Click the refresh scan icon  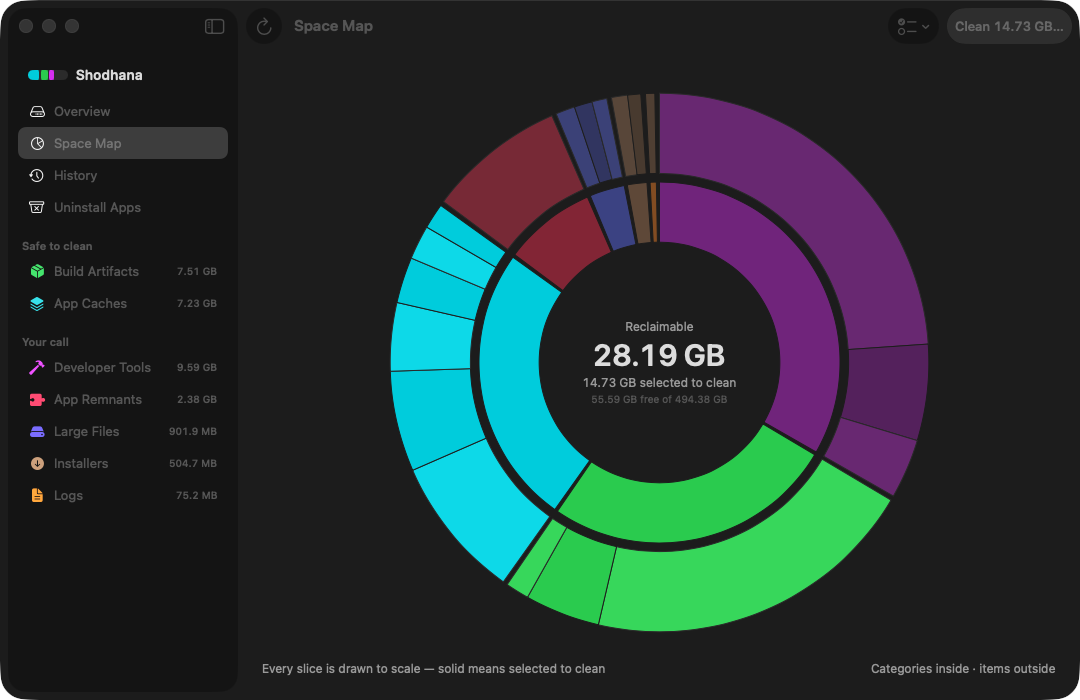pyautogui.click(x=264, y=26)
